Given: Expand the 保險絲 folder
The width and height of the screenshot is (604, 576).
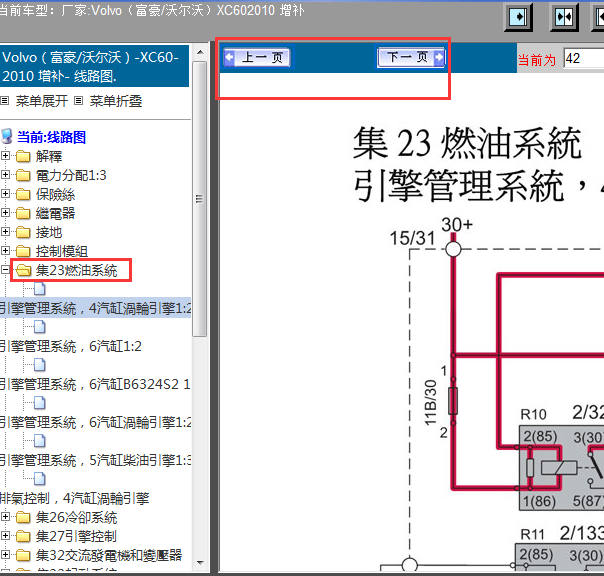Looking at the screenshot, I should tap(5, 193).
